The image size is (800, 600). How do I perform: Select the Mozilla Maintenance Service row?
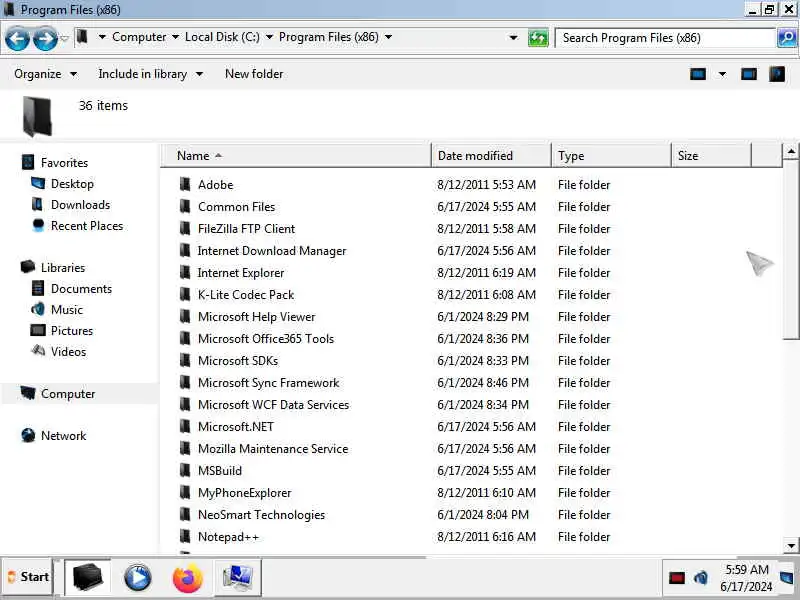[x=471, y=448]
